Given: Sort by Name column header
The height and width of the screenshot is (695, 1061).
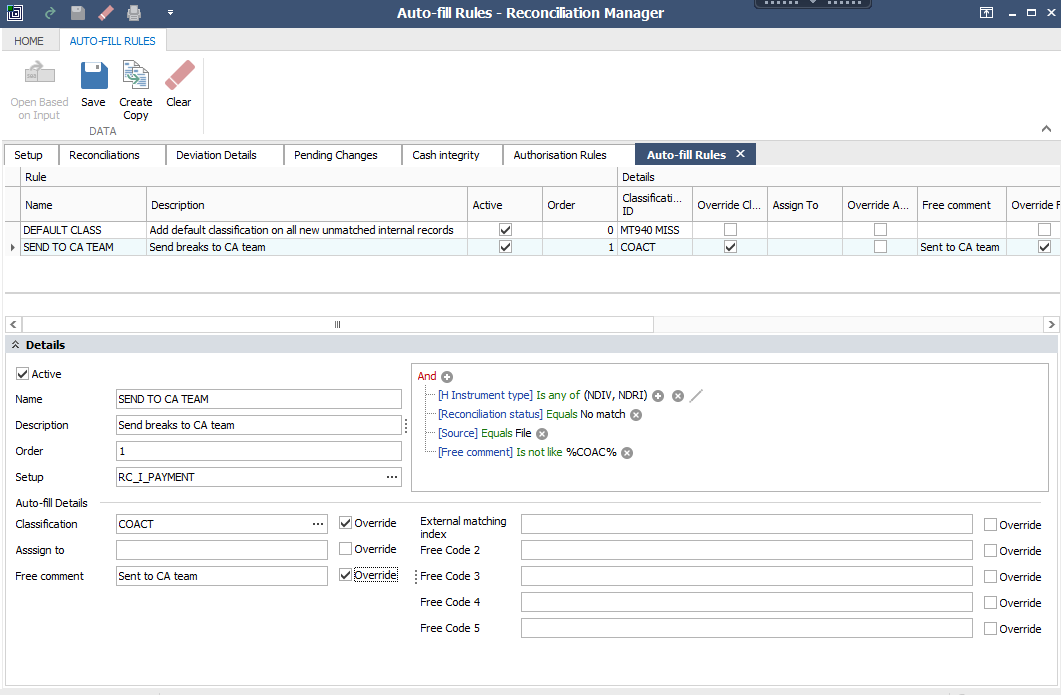Looking at the screenshot, I should coord(84,205).
